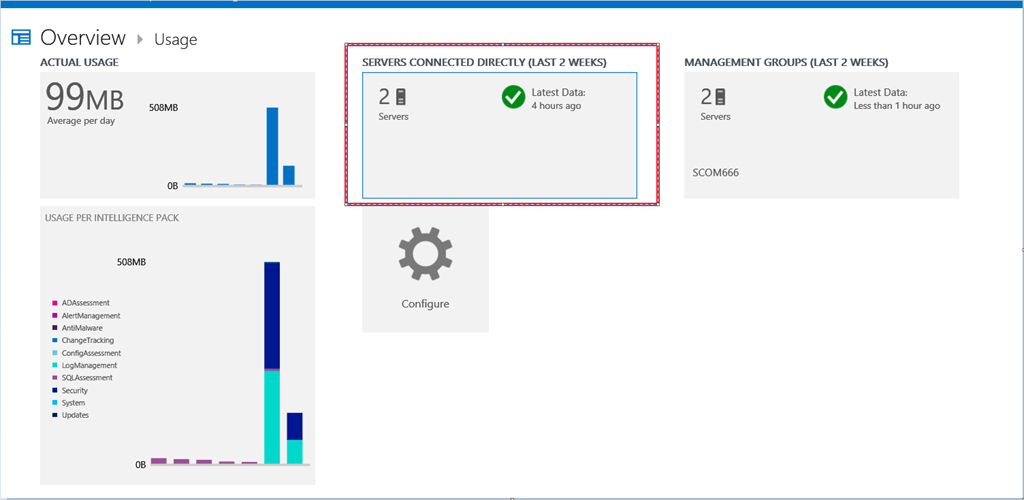Select LogManagement legend entry text

click(x=89, y=365)
